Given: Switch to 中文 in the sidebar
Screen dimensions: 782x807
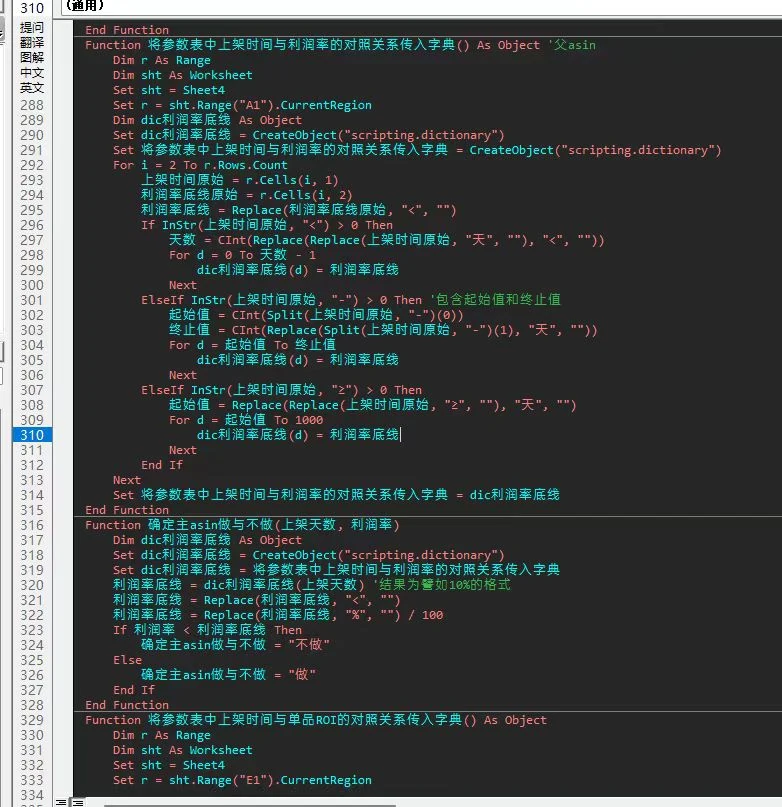Looking at the screenshot, I should pos(32,73).
